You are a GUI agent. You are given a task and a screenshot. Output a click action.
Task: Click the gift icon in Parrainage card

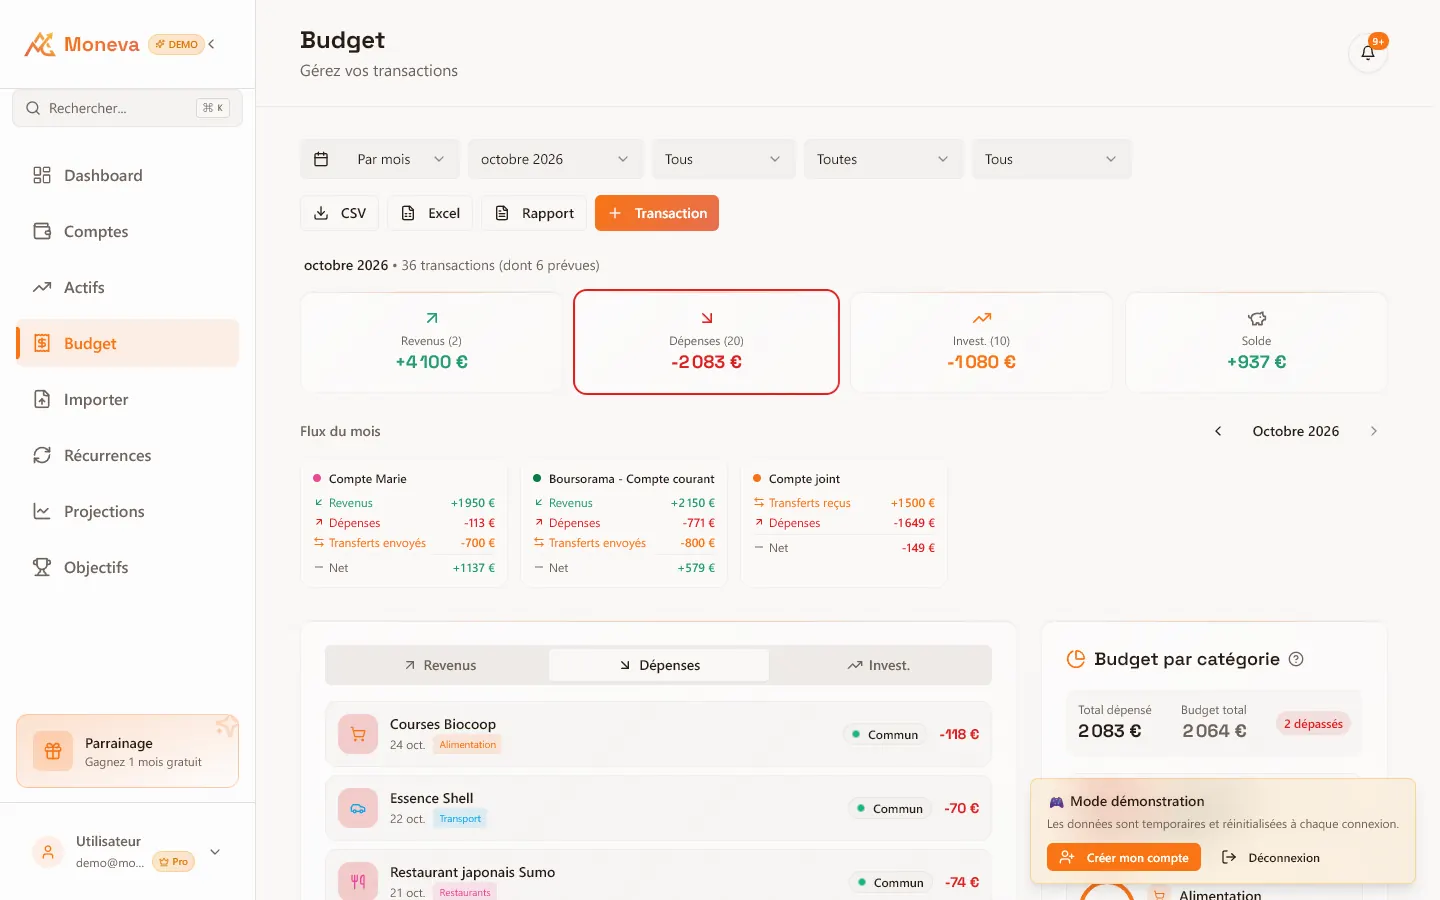point(54,751)
